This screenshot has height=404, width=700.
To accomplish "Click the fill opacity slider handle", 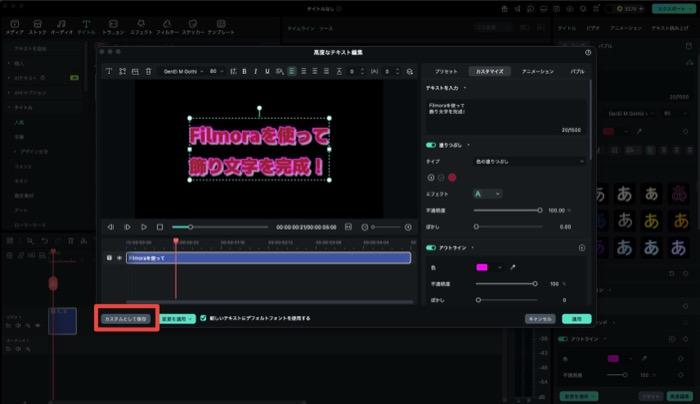I will (x=540, y=210).
